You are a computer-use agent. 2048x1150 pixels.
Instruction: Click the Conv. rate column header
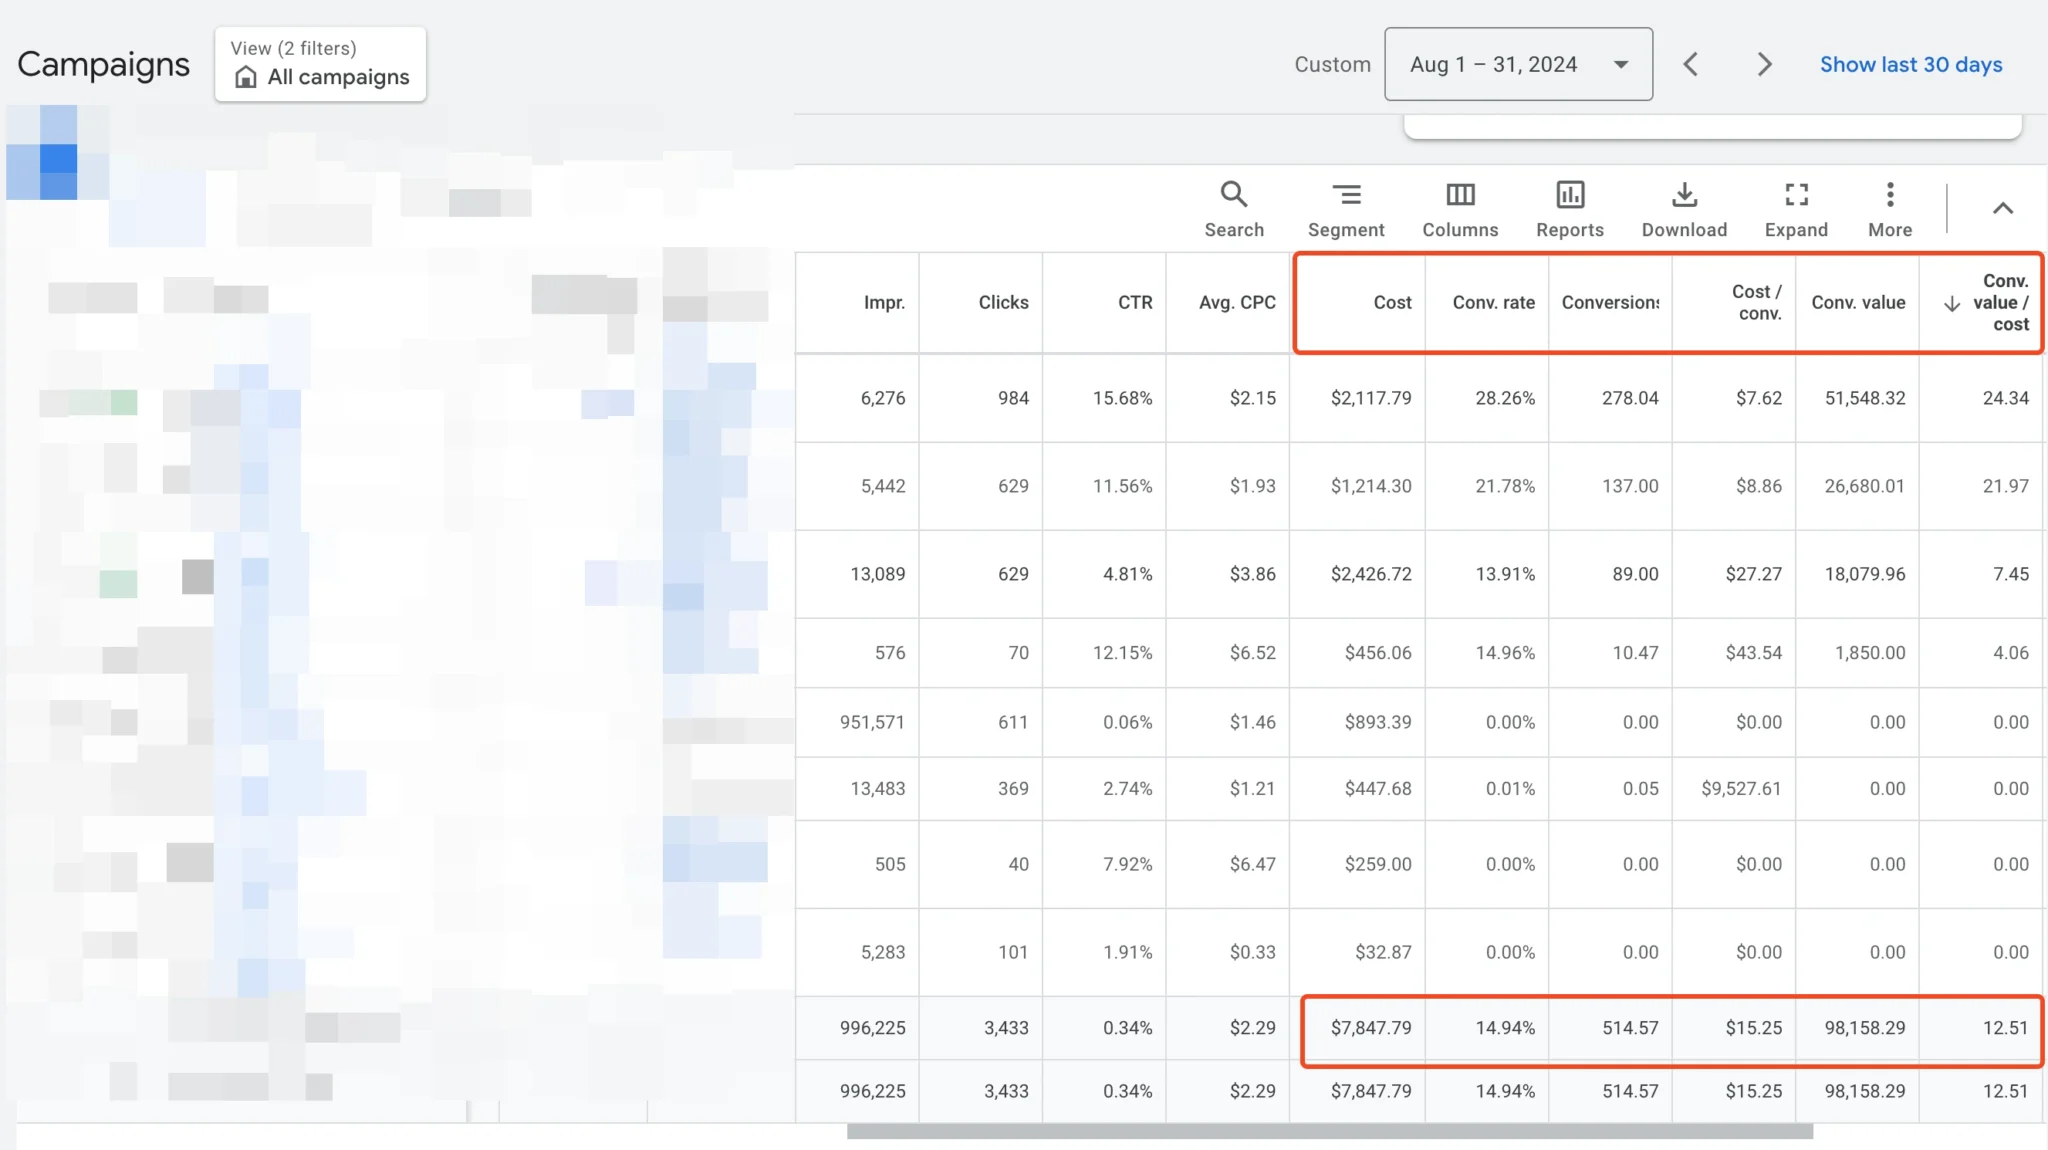coord(1492,302)
